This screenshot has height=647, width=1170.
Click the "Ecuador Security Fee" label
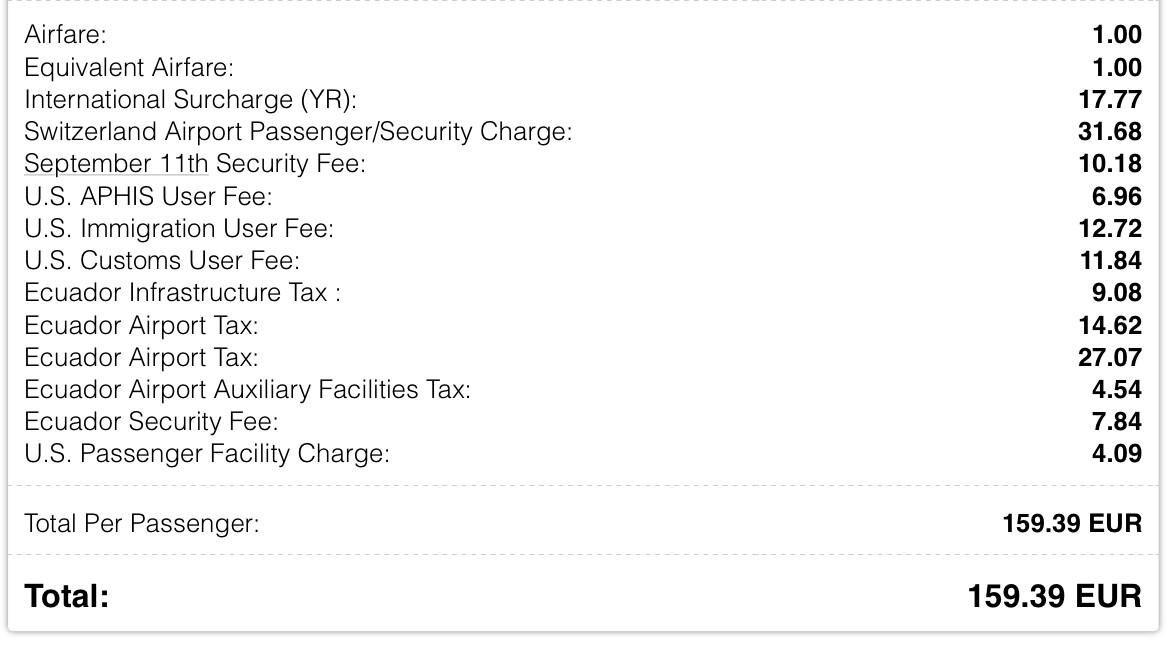point(151,421)
